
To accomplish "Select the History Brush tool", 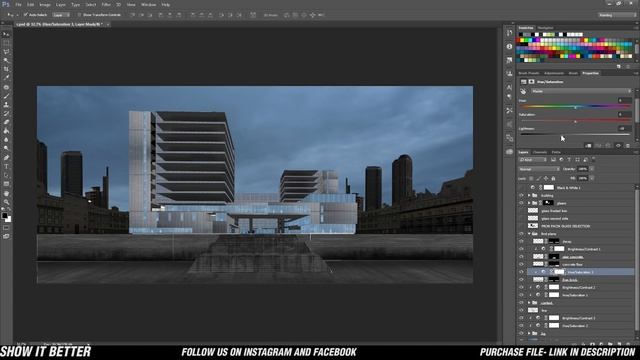I will (6, 113).
